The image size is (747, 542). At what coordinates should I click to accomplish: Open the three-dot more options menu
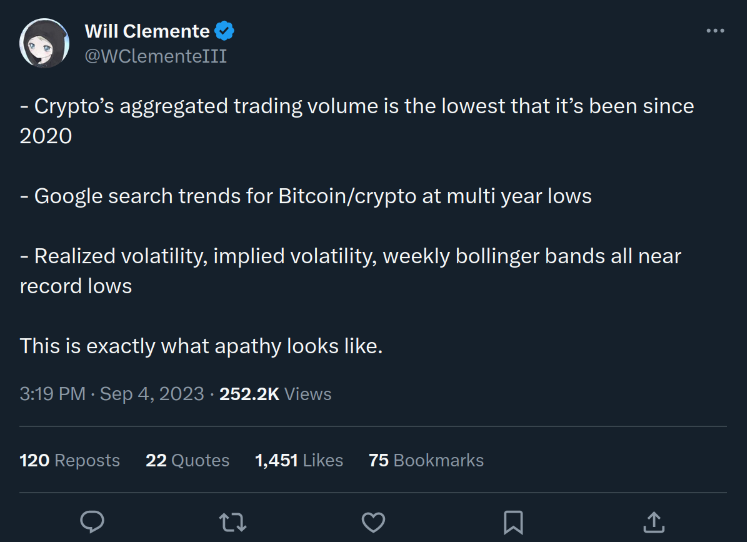coord(715,31)
